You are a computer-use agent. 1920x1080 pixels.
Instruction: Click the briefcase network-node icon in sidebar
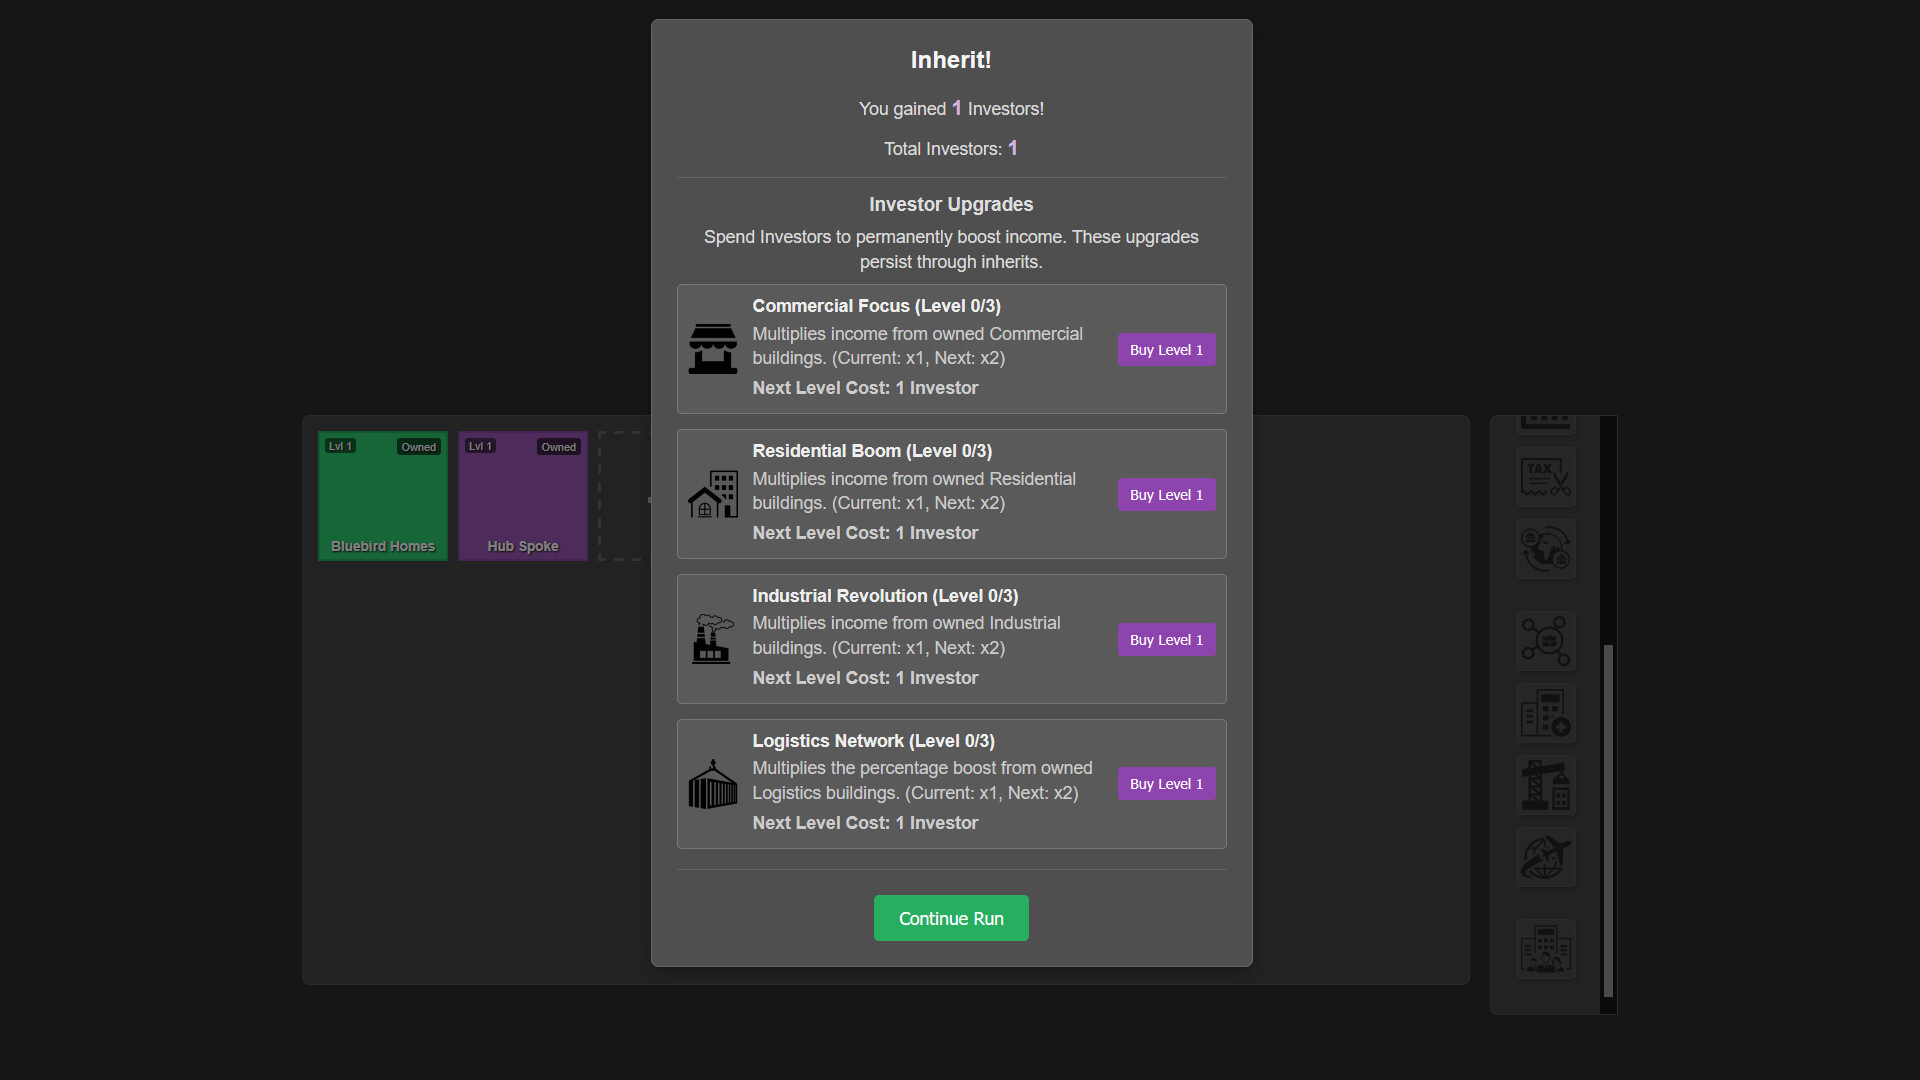1546,641
